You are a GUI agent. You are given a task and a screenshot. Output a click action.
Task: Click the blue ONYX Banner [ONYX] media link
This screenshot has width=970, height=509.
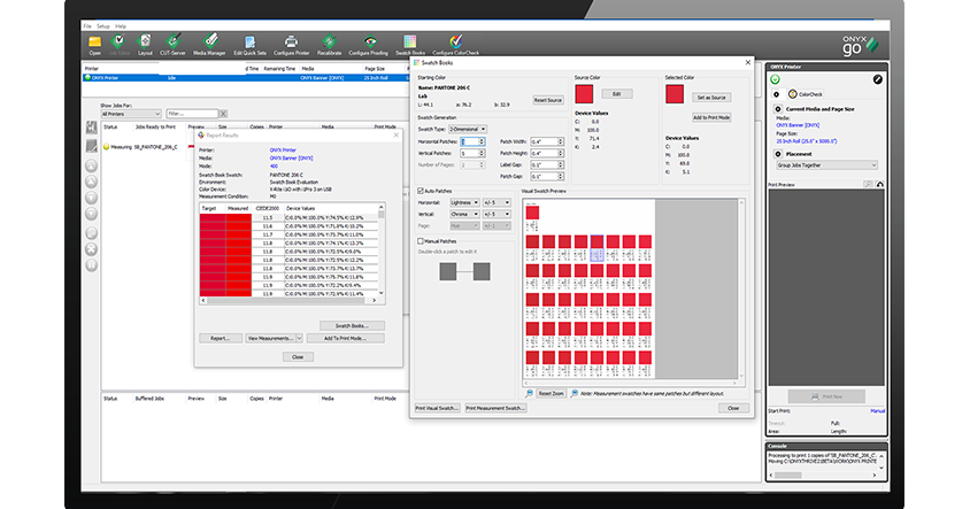(x=798, y=125)
